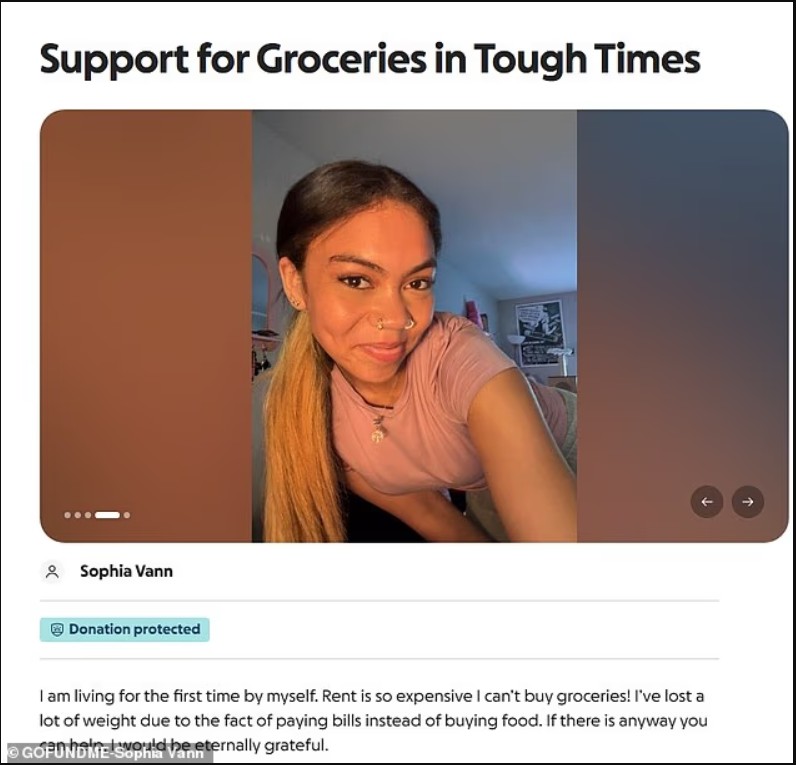Click the campaign story paragraph text
The width and height of the screenshot is (796, 765).
(x=373, y=720)
